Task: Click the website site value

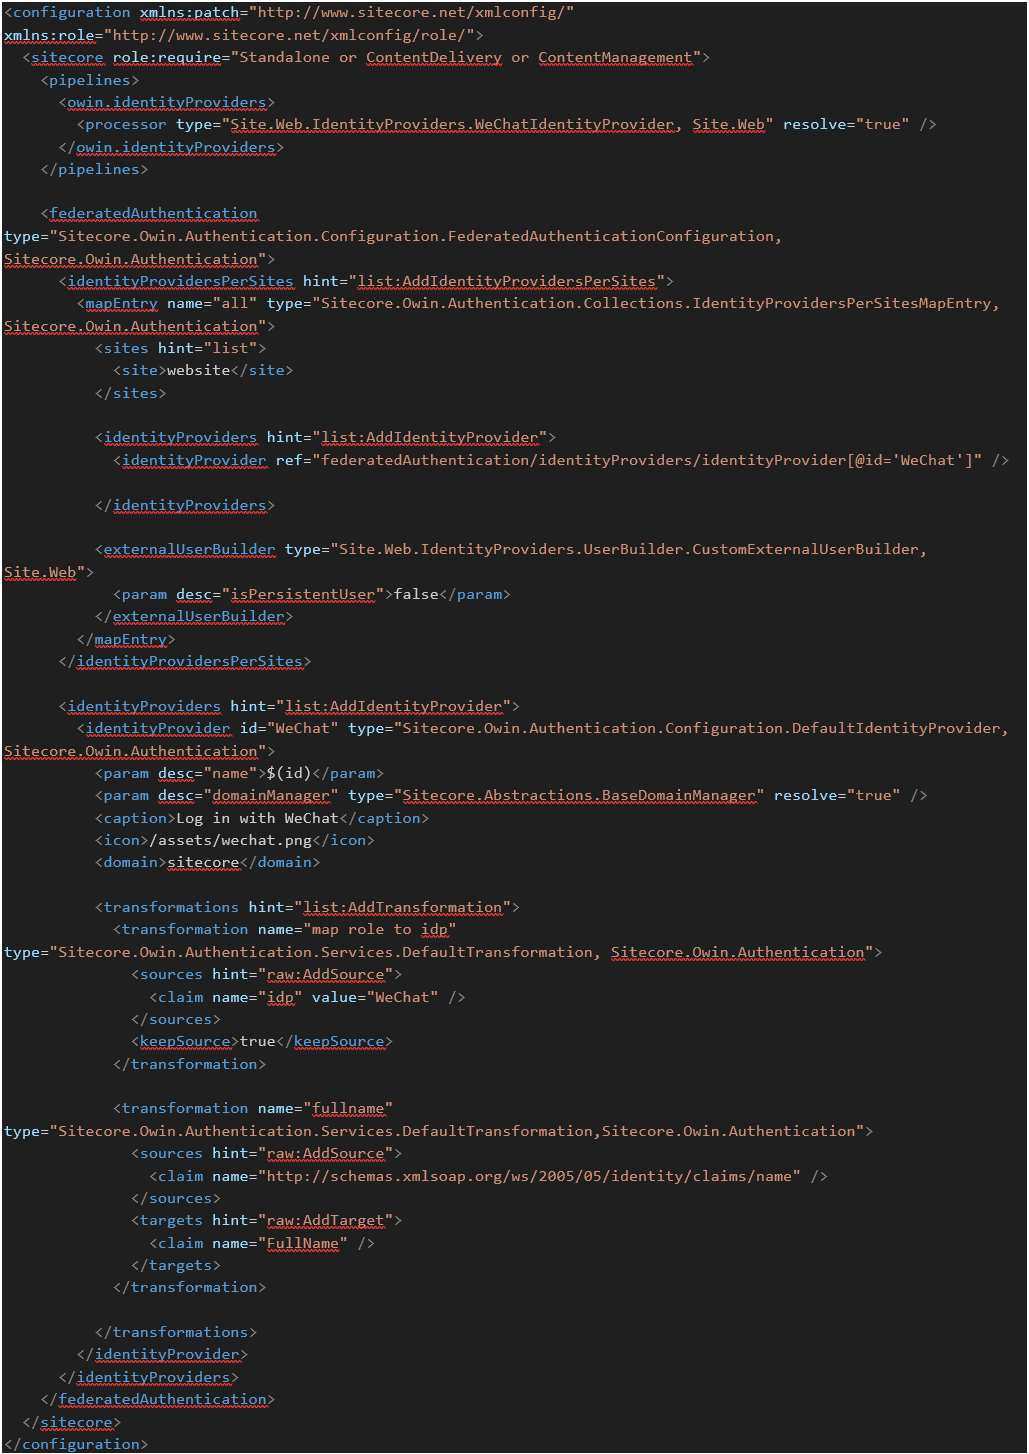Action: (x=197, y=370)
